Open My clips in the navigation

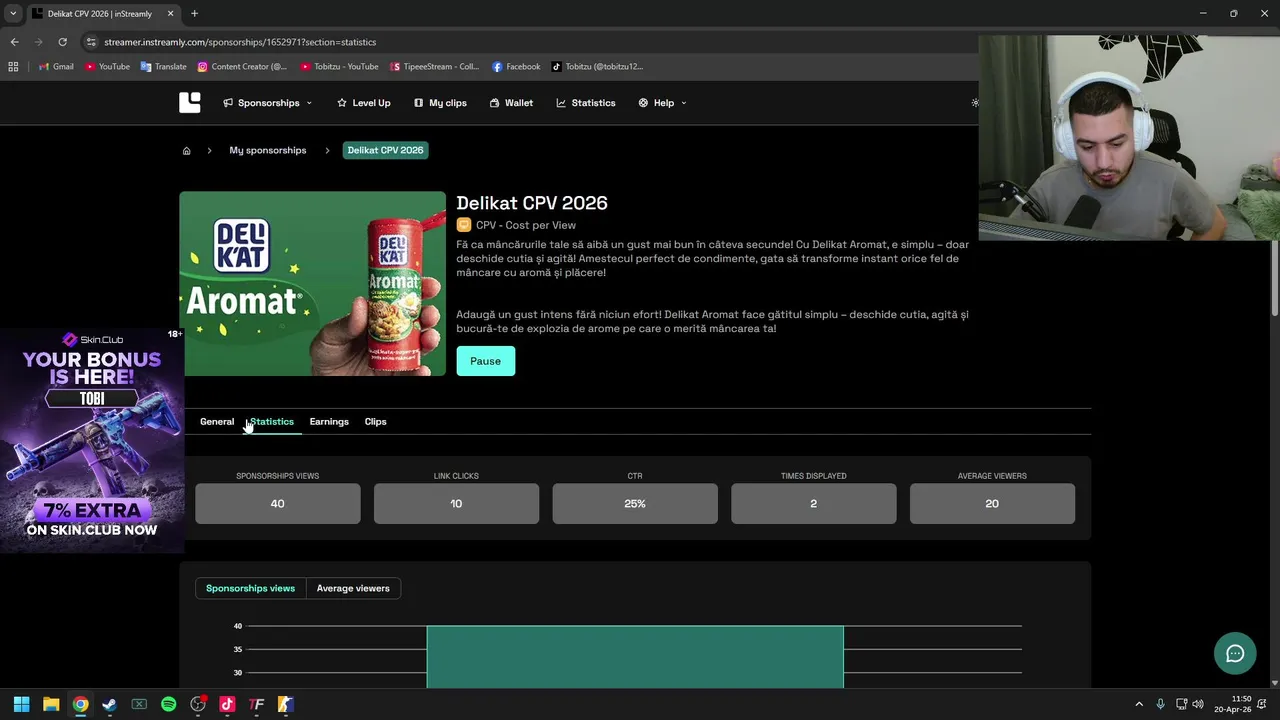click(440, 103)
